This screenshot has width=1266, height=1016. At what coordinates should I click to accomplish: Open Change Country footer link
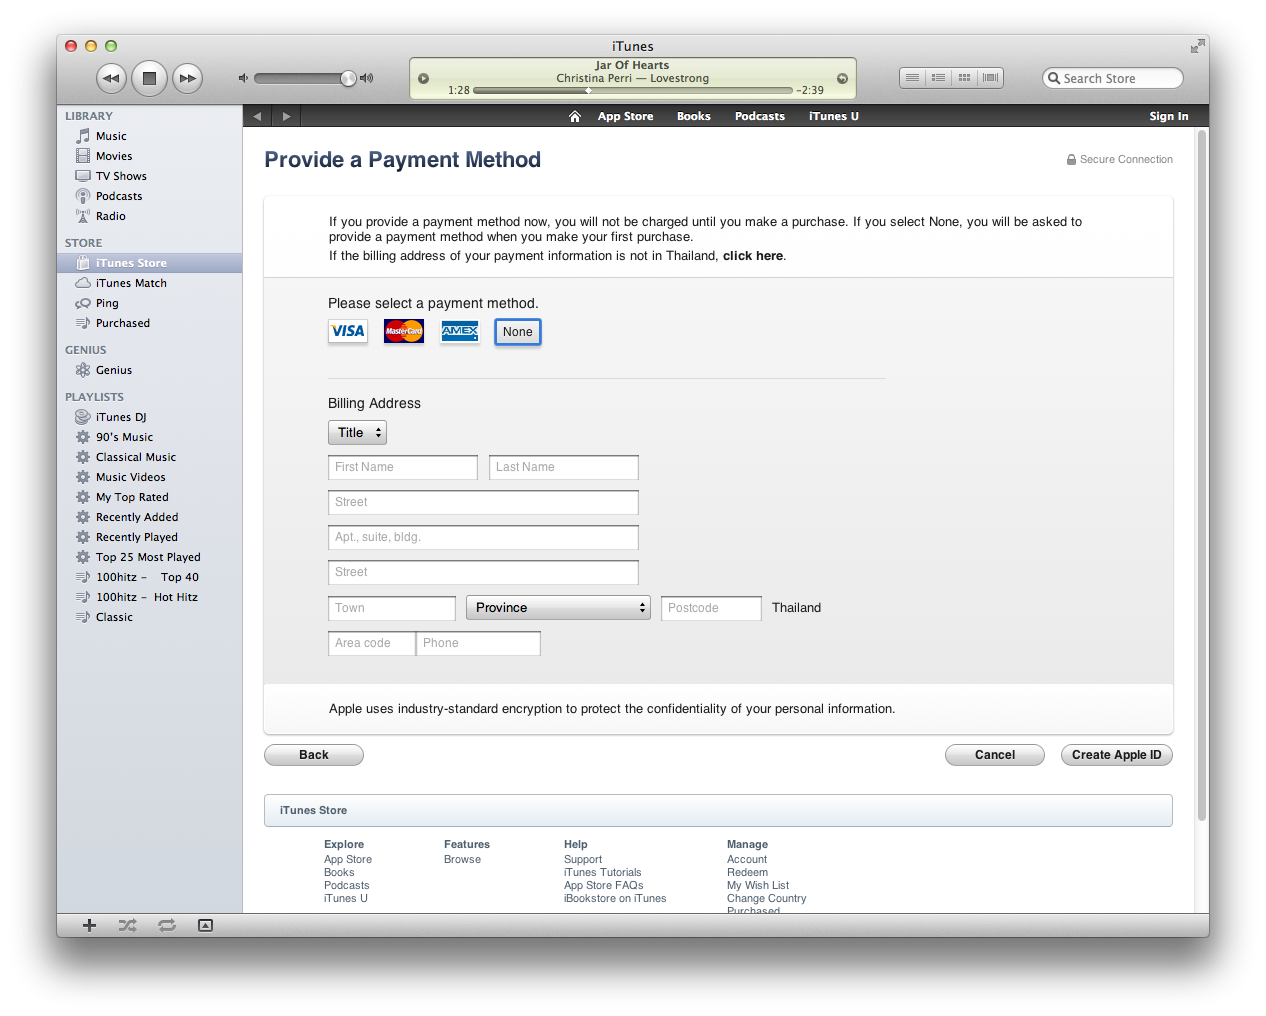[766, 898]
